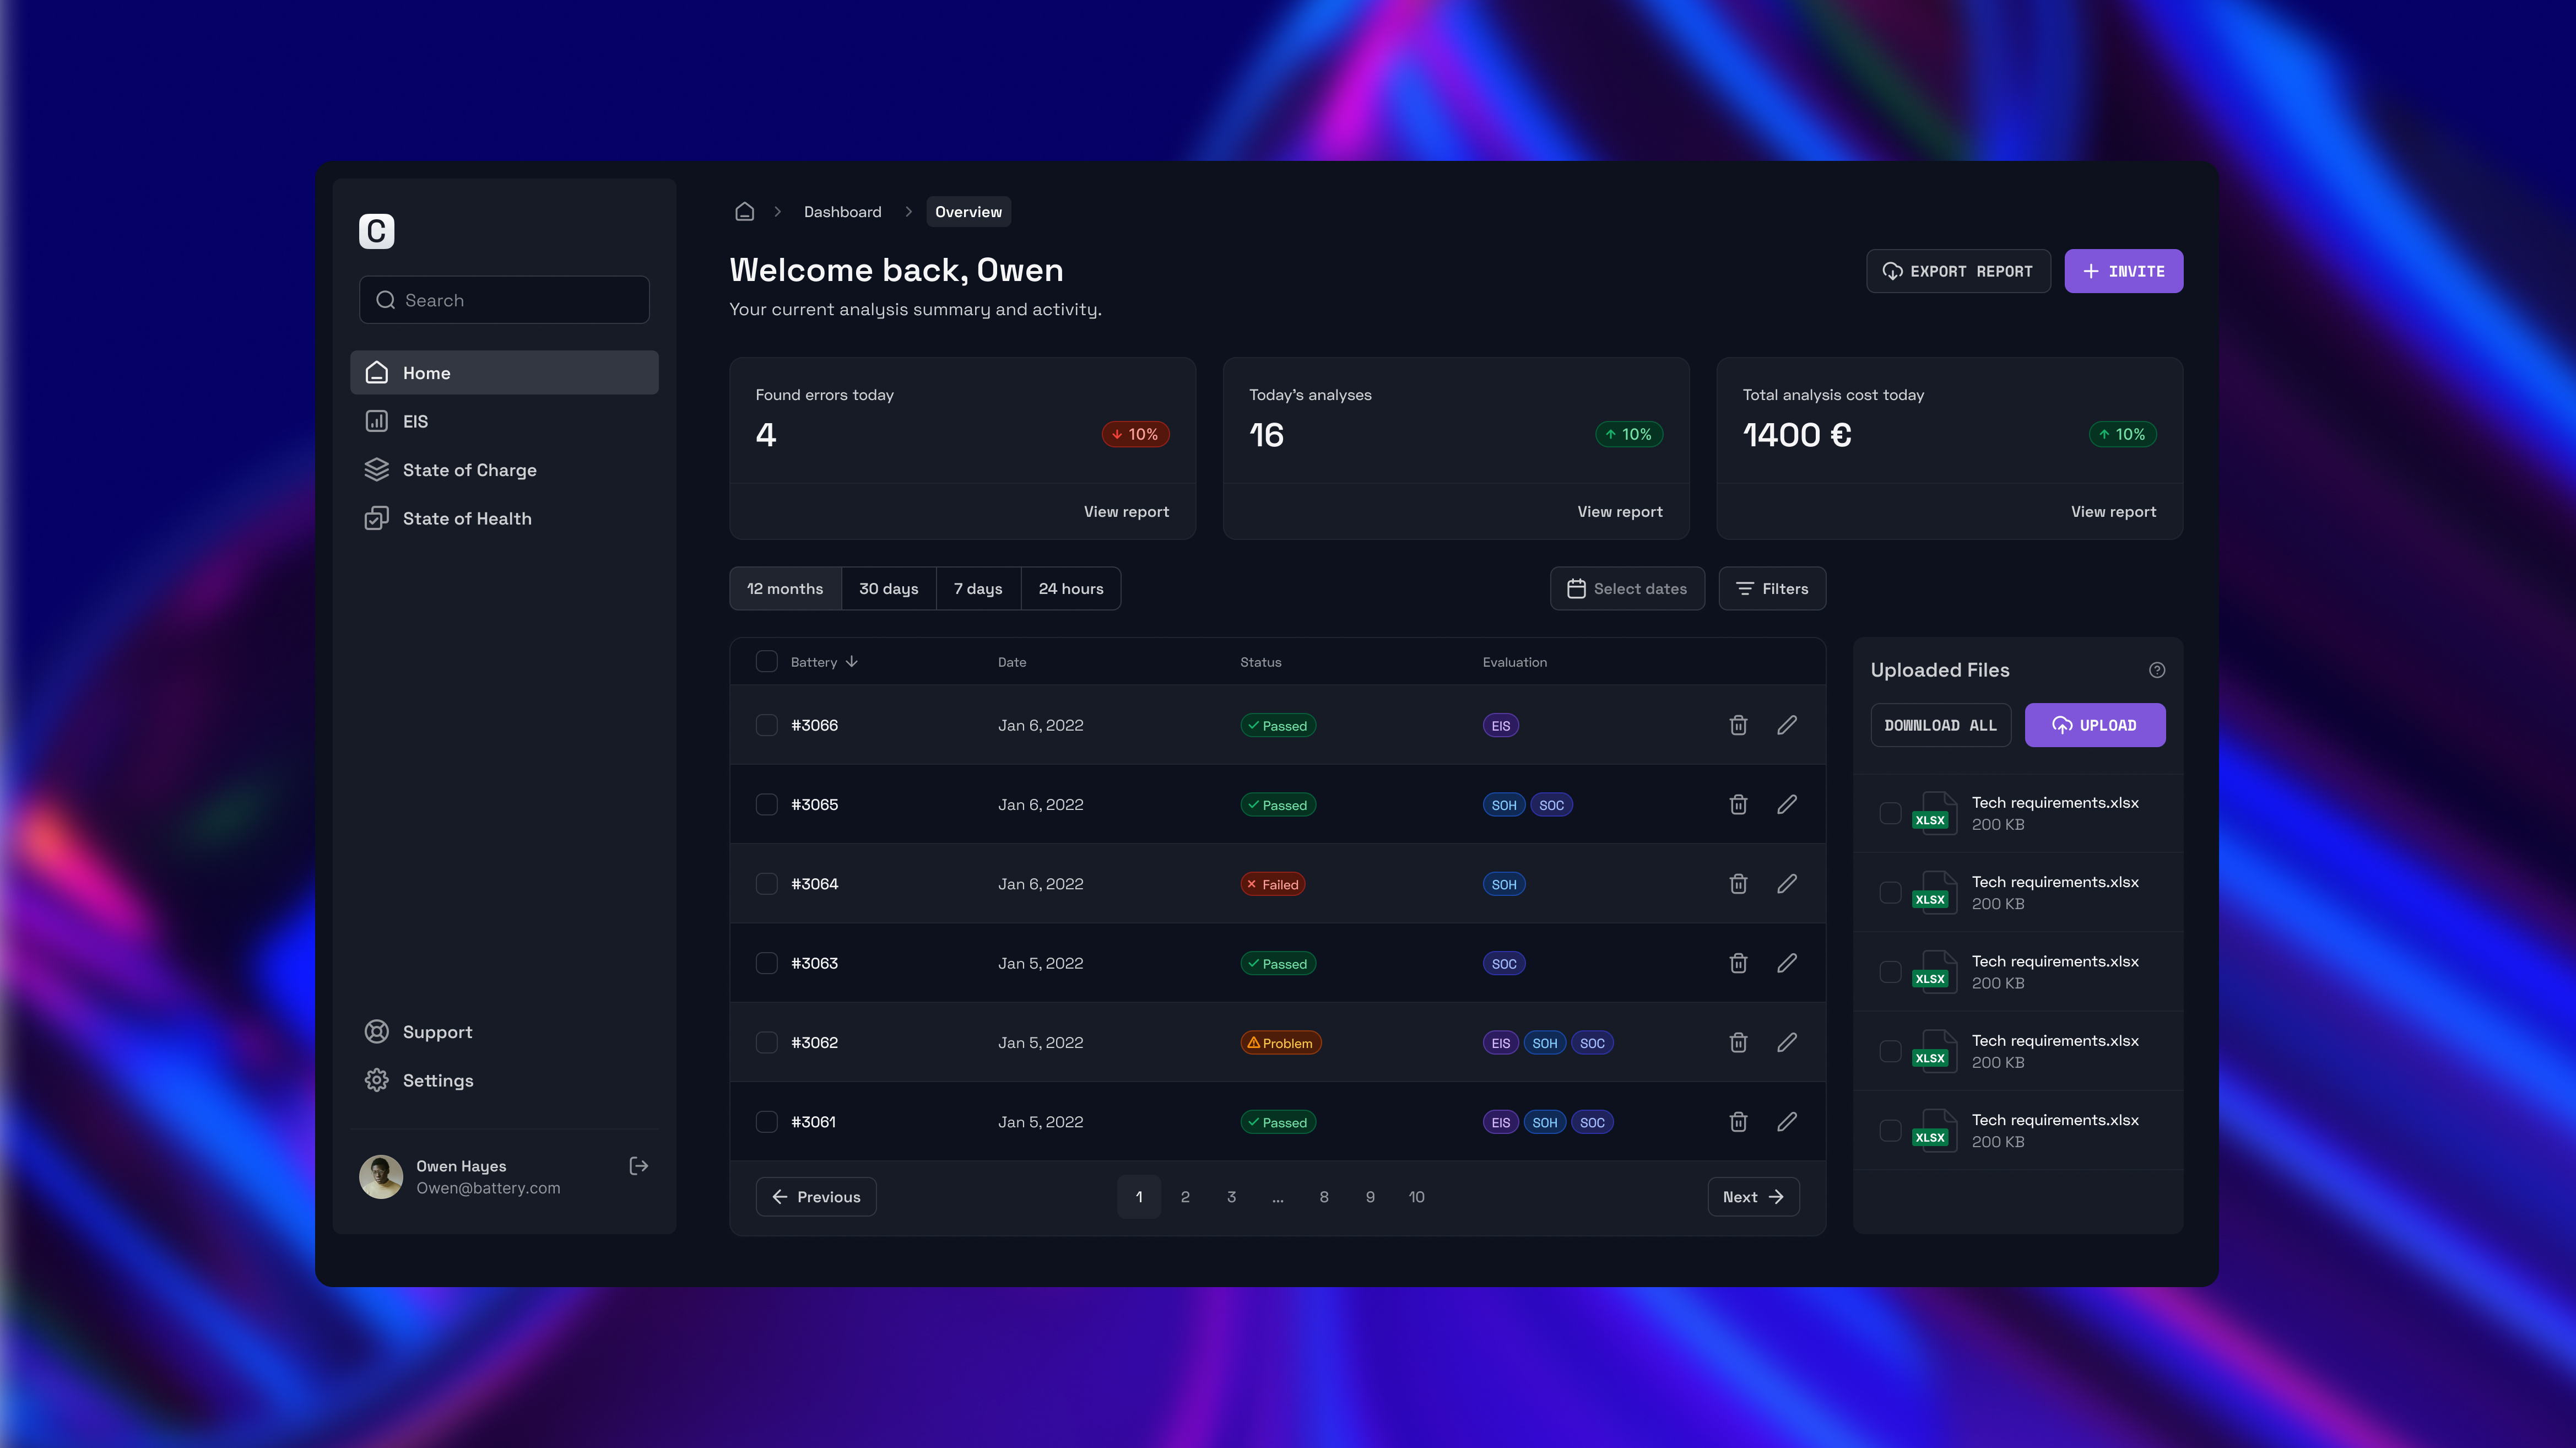View report for Found errors today

1126,511
